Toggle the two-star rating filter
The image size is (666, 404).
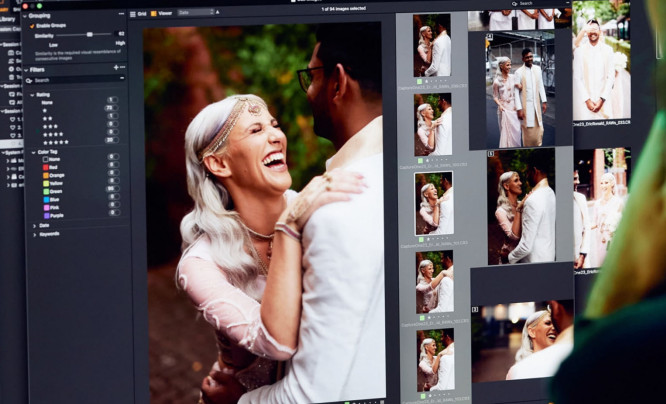(113, 116)
